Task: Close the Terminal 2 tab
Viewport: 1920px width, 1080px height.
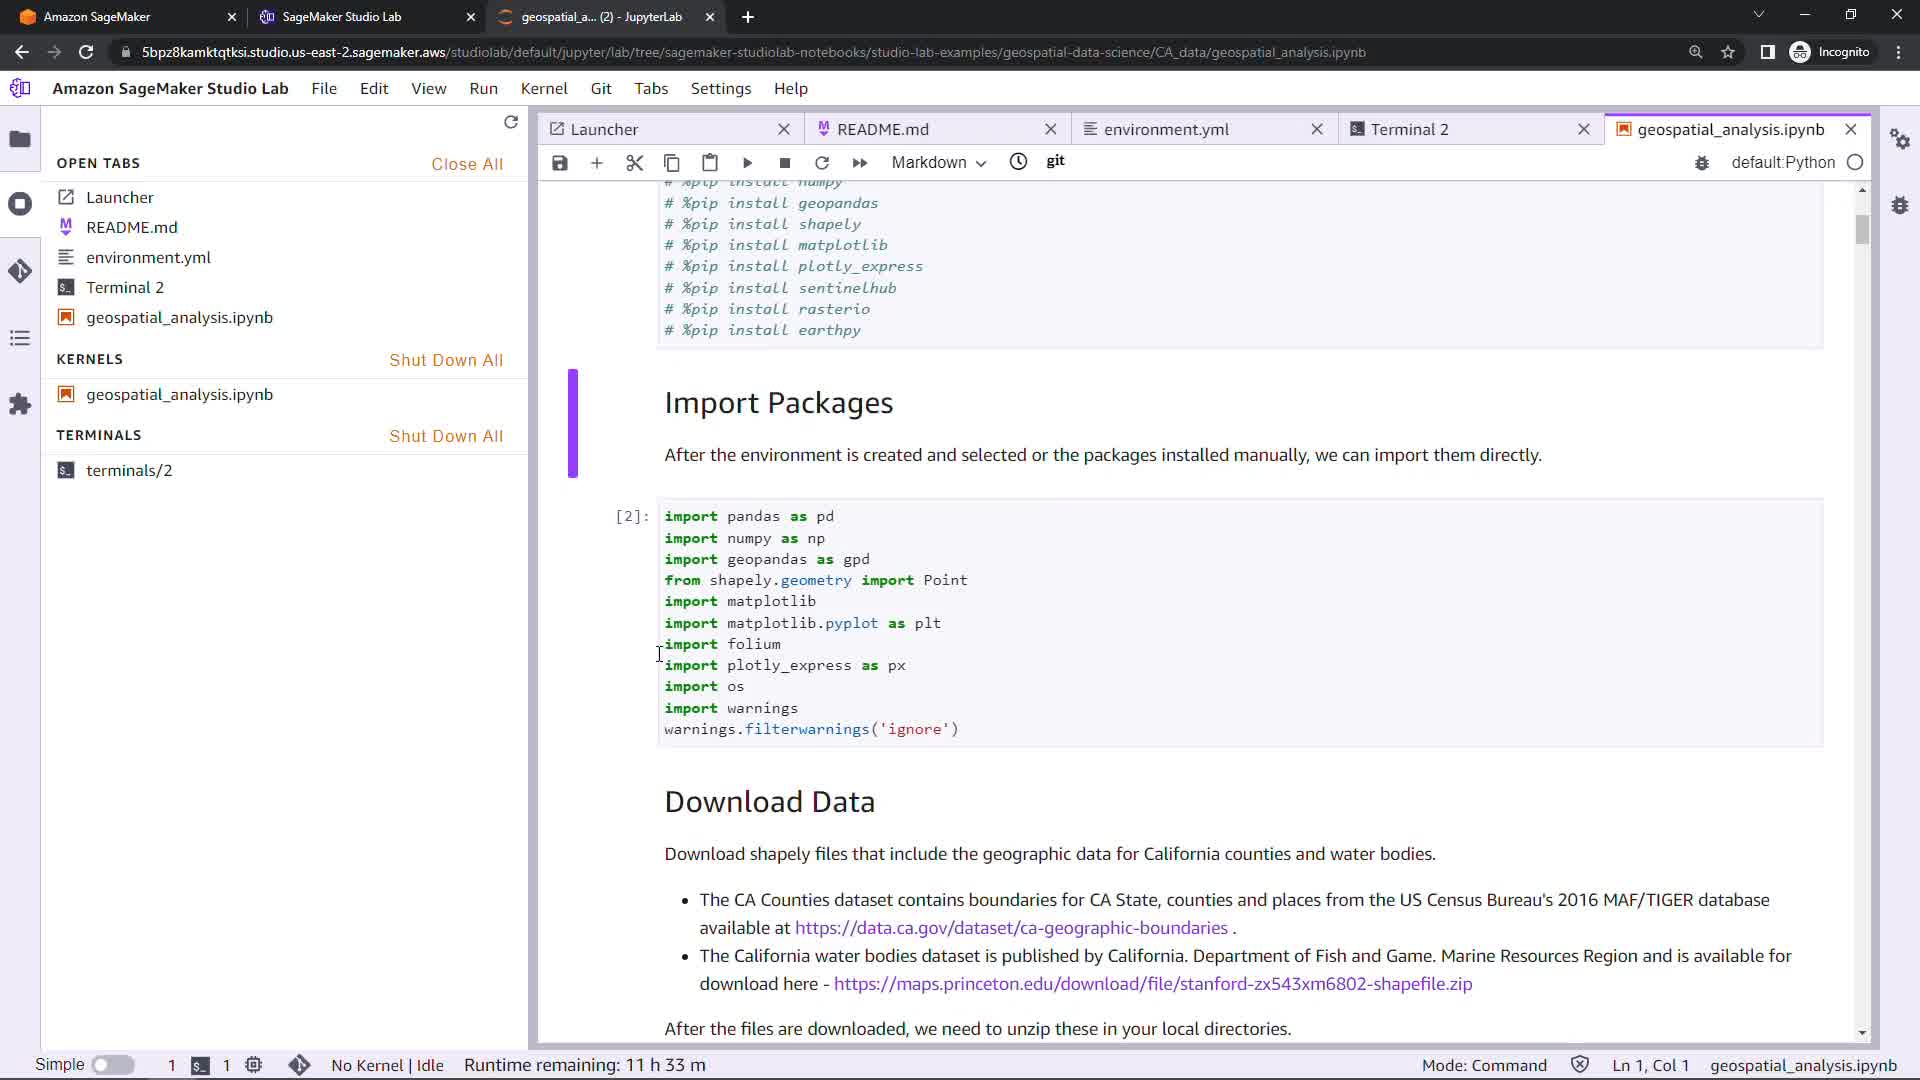Action: tap(1583, 129)
